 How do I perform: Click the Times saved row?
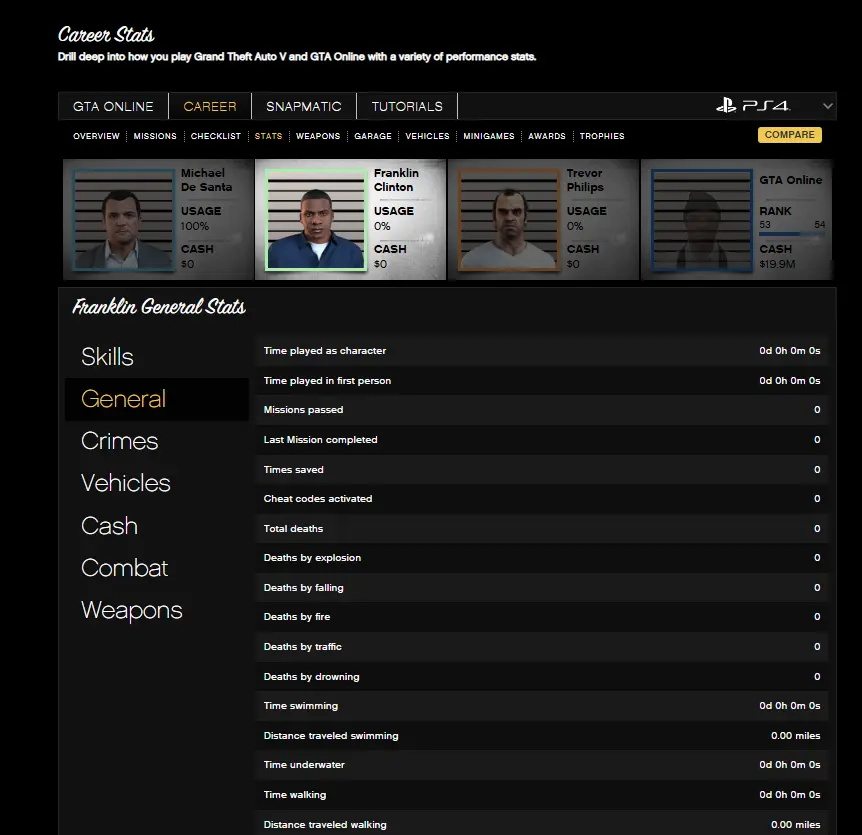541,469
